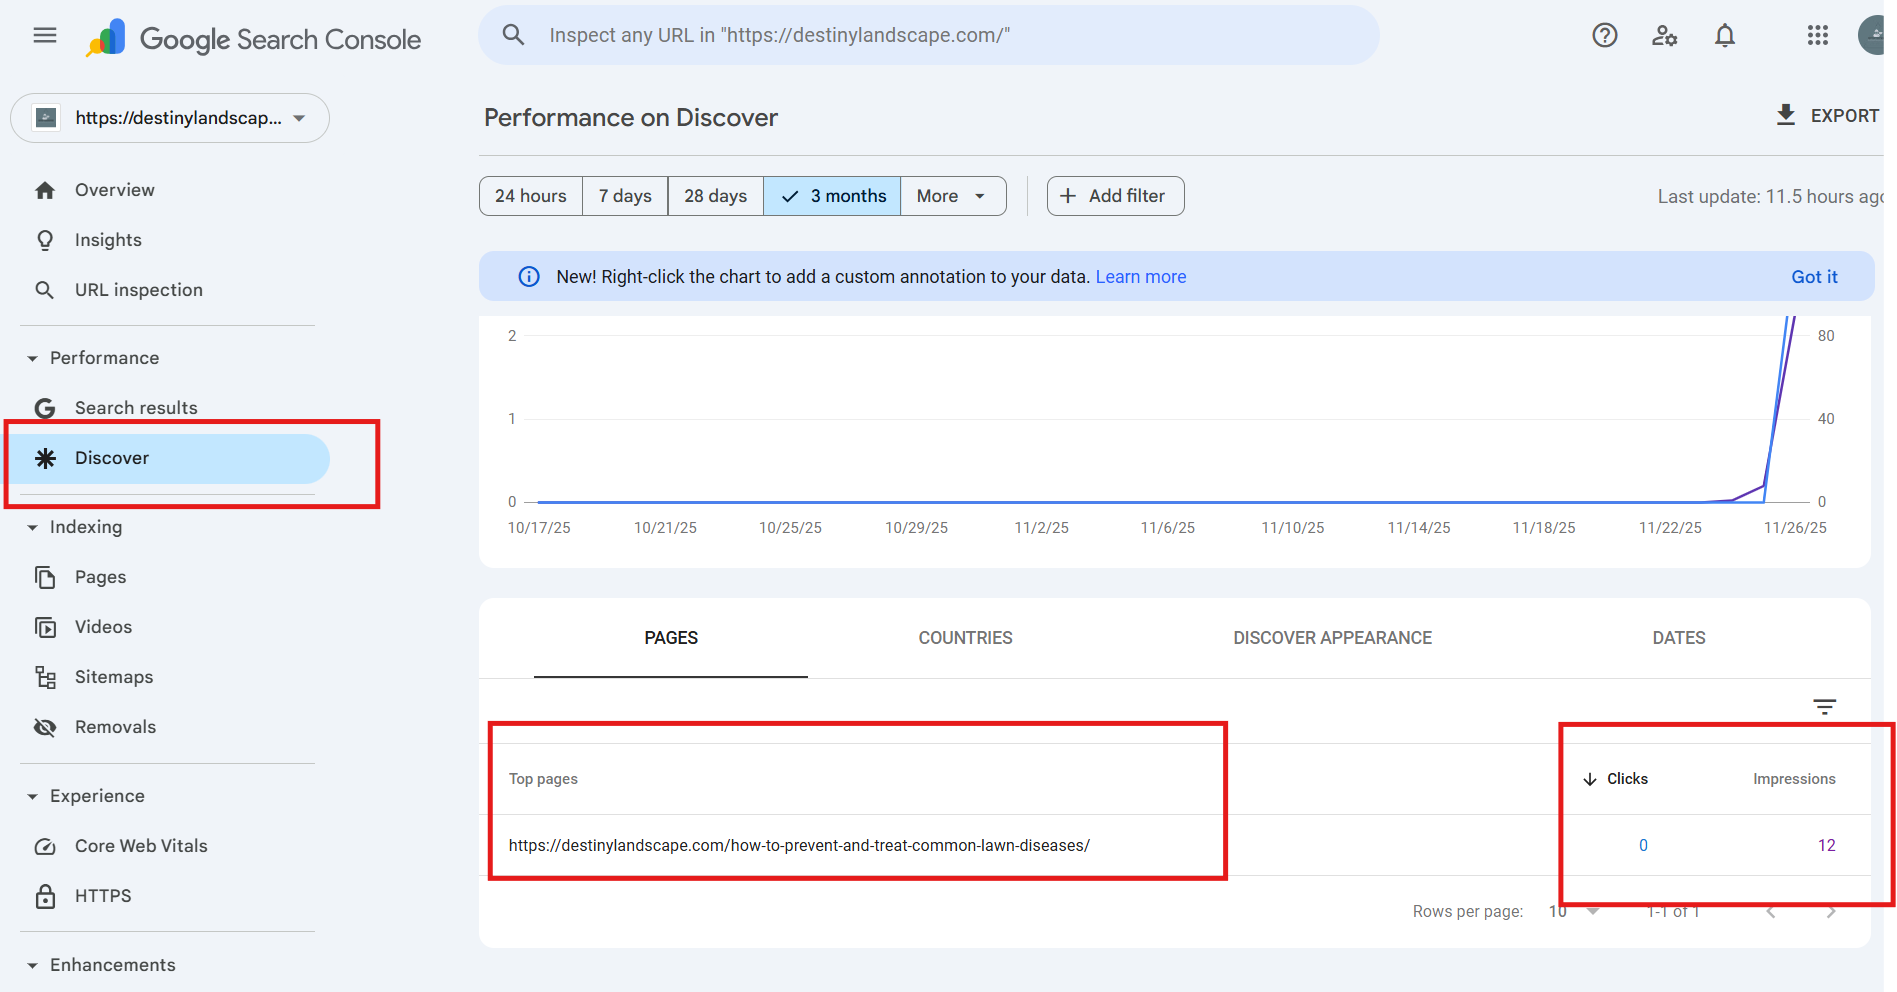Open the hamburger main menu icon
This screenshot has height=992, width=1897.
[45, 36]
